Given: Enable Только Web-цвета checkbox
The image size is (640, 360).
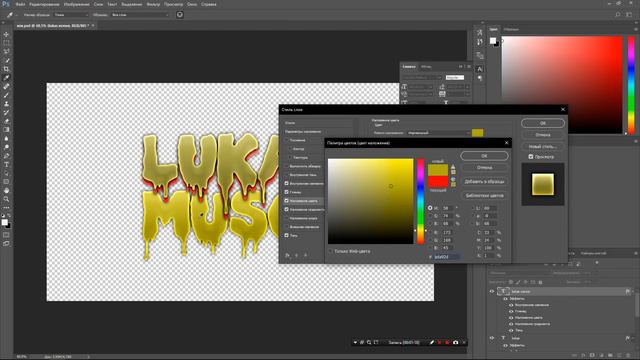Looking at the screenshot, I should coord(331,251).
